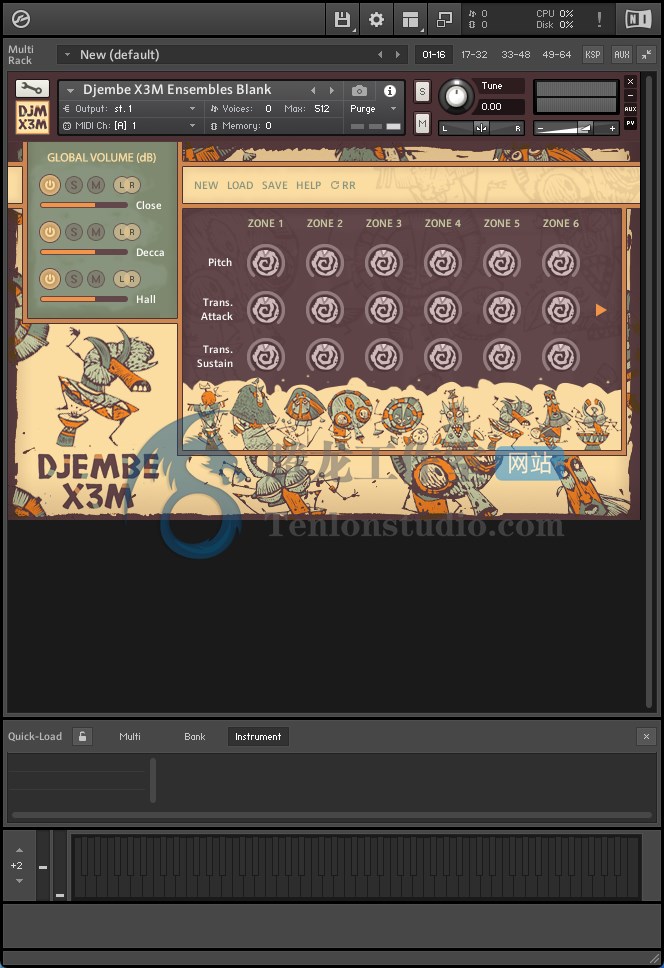664x968 pixels.
Task: Switch to rack page 49-64
Action: coord(556,54)
